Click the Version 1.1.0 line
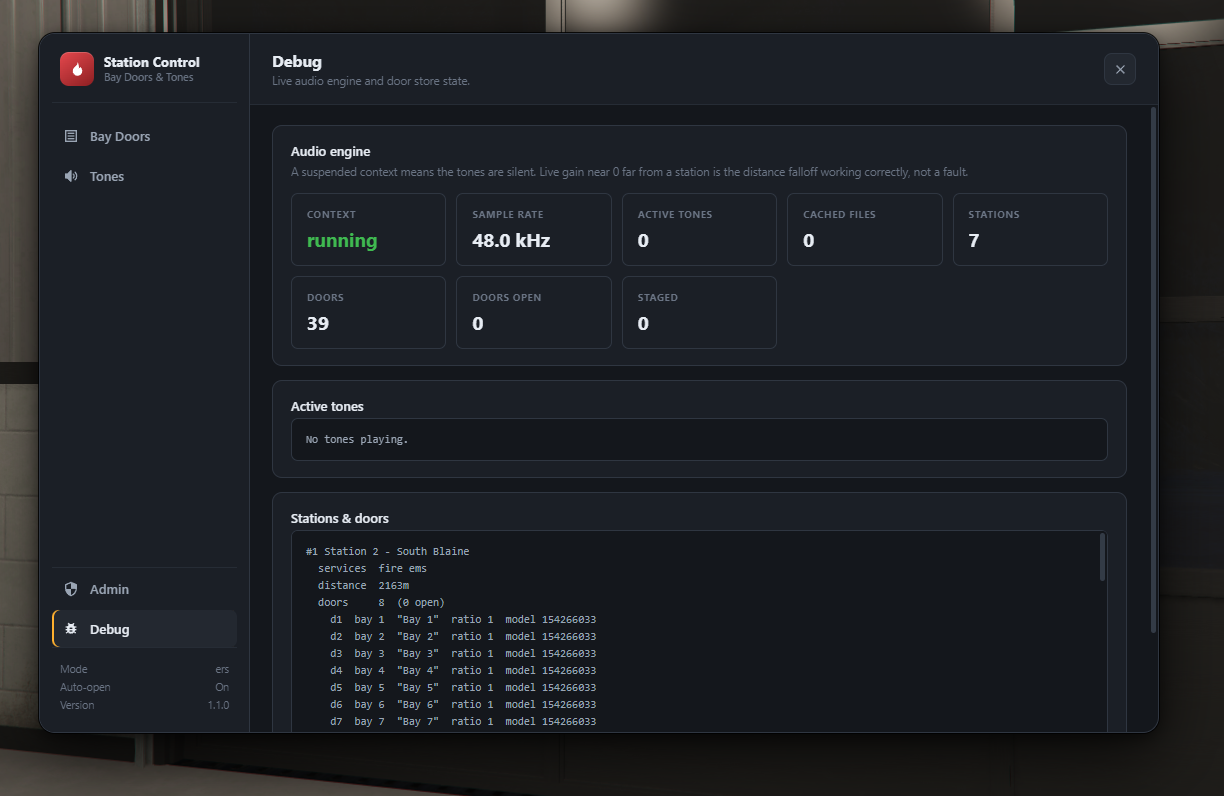The height and width of the screenshot is (796, 1224). click(x=144, y=705)
